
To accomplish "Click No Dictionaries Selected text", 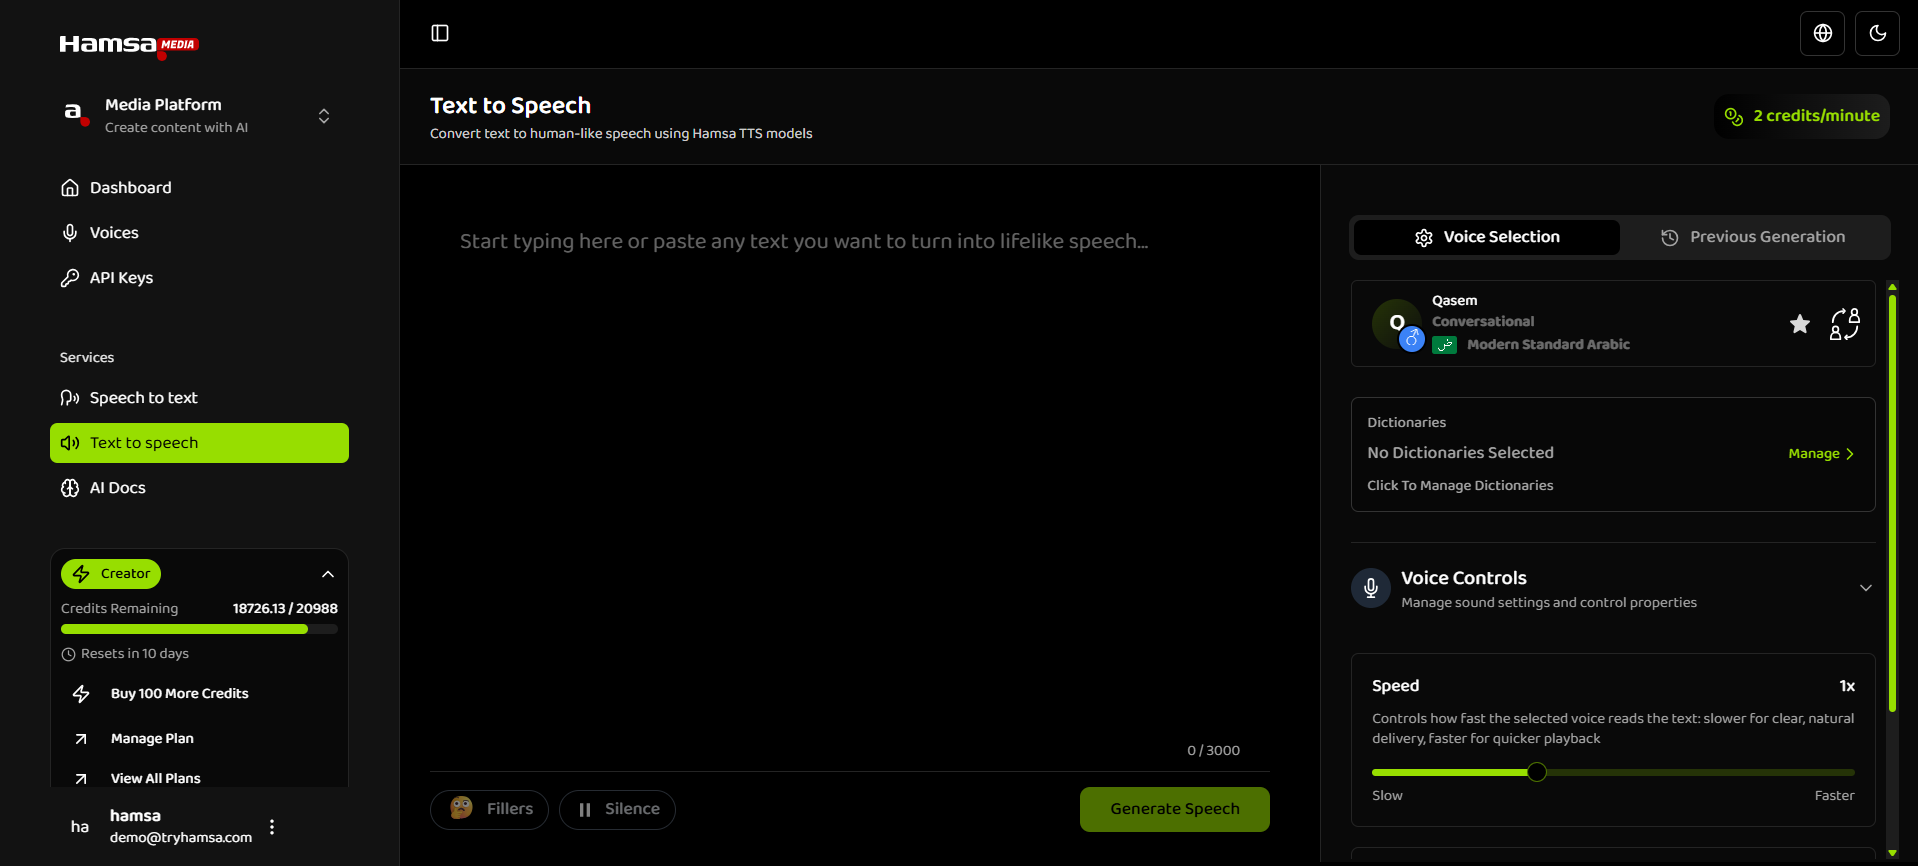I will 1460,453.
